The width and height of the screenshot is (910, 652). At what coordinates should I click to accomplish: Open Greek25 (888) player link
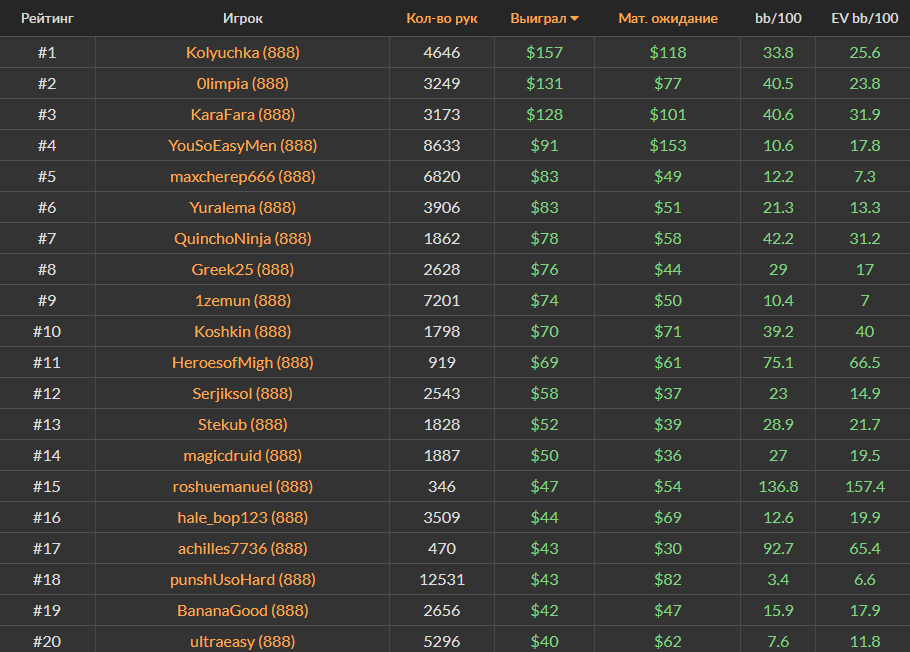pyautogui.click(x=242, y=270)
